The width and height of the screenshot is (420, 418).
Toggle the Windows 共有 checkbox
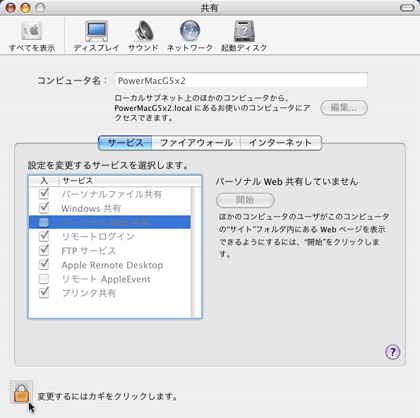pos(44,208)
